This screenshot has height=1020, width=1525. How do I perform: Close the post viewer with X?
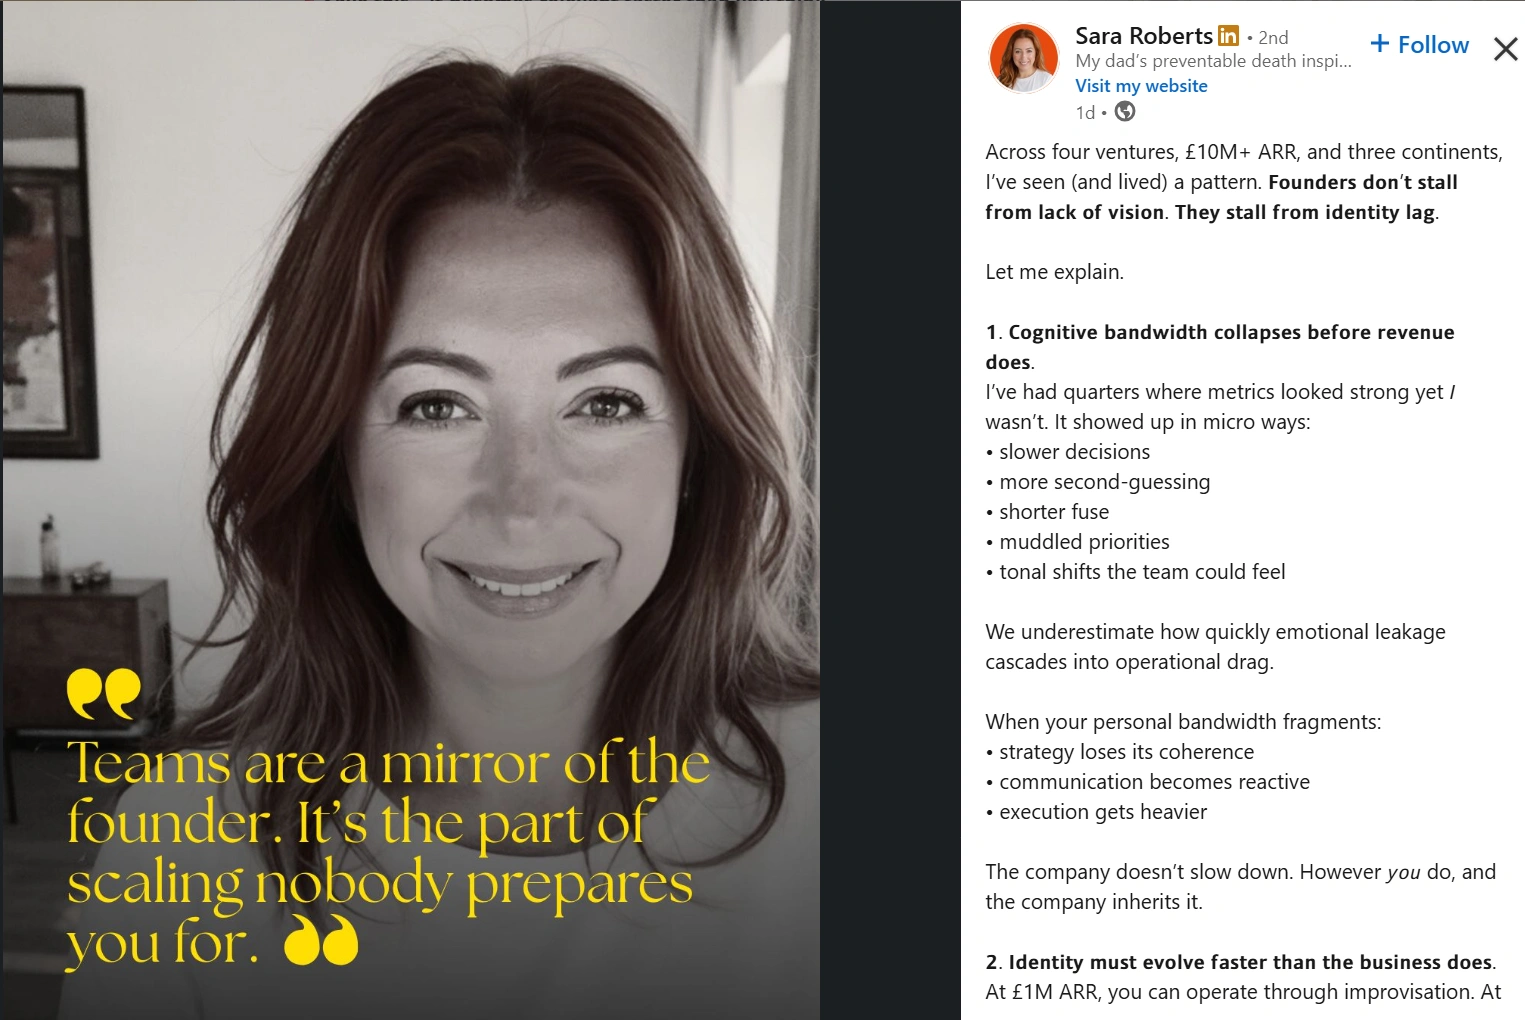[x=1505, y=48]
